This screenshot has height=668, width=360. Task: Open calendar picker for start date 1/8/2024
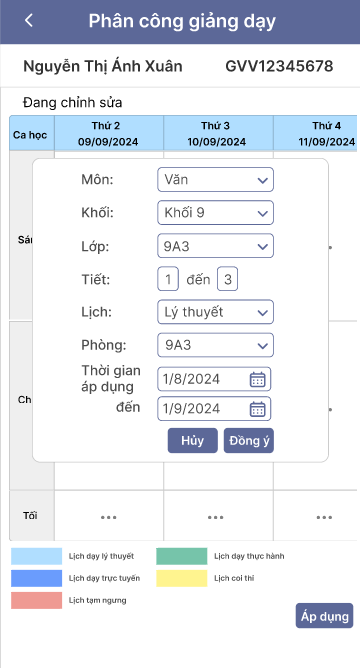pos(257,379)
